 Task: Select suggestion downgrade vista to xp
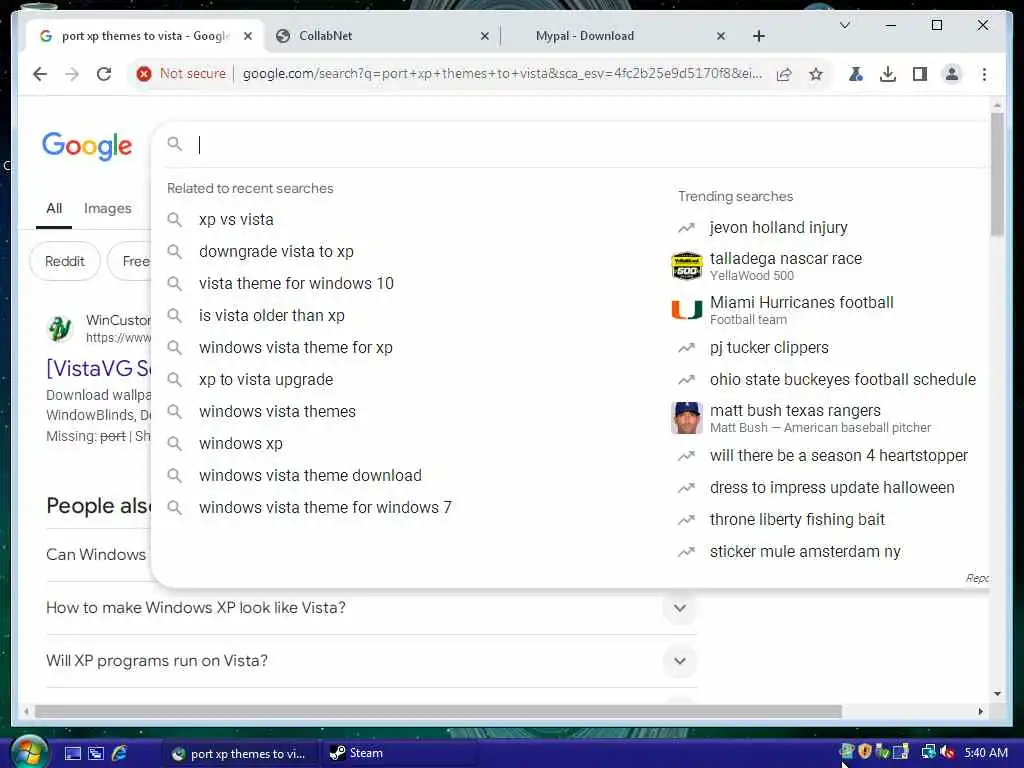[x=276, y=252]
